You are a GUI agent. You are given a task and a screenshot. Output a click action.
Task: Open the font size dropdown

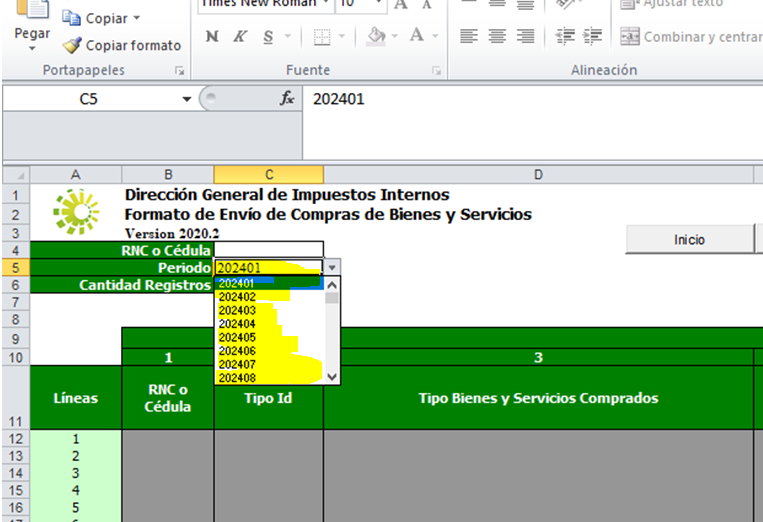coord(378,3)
